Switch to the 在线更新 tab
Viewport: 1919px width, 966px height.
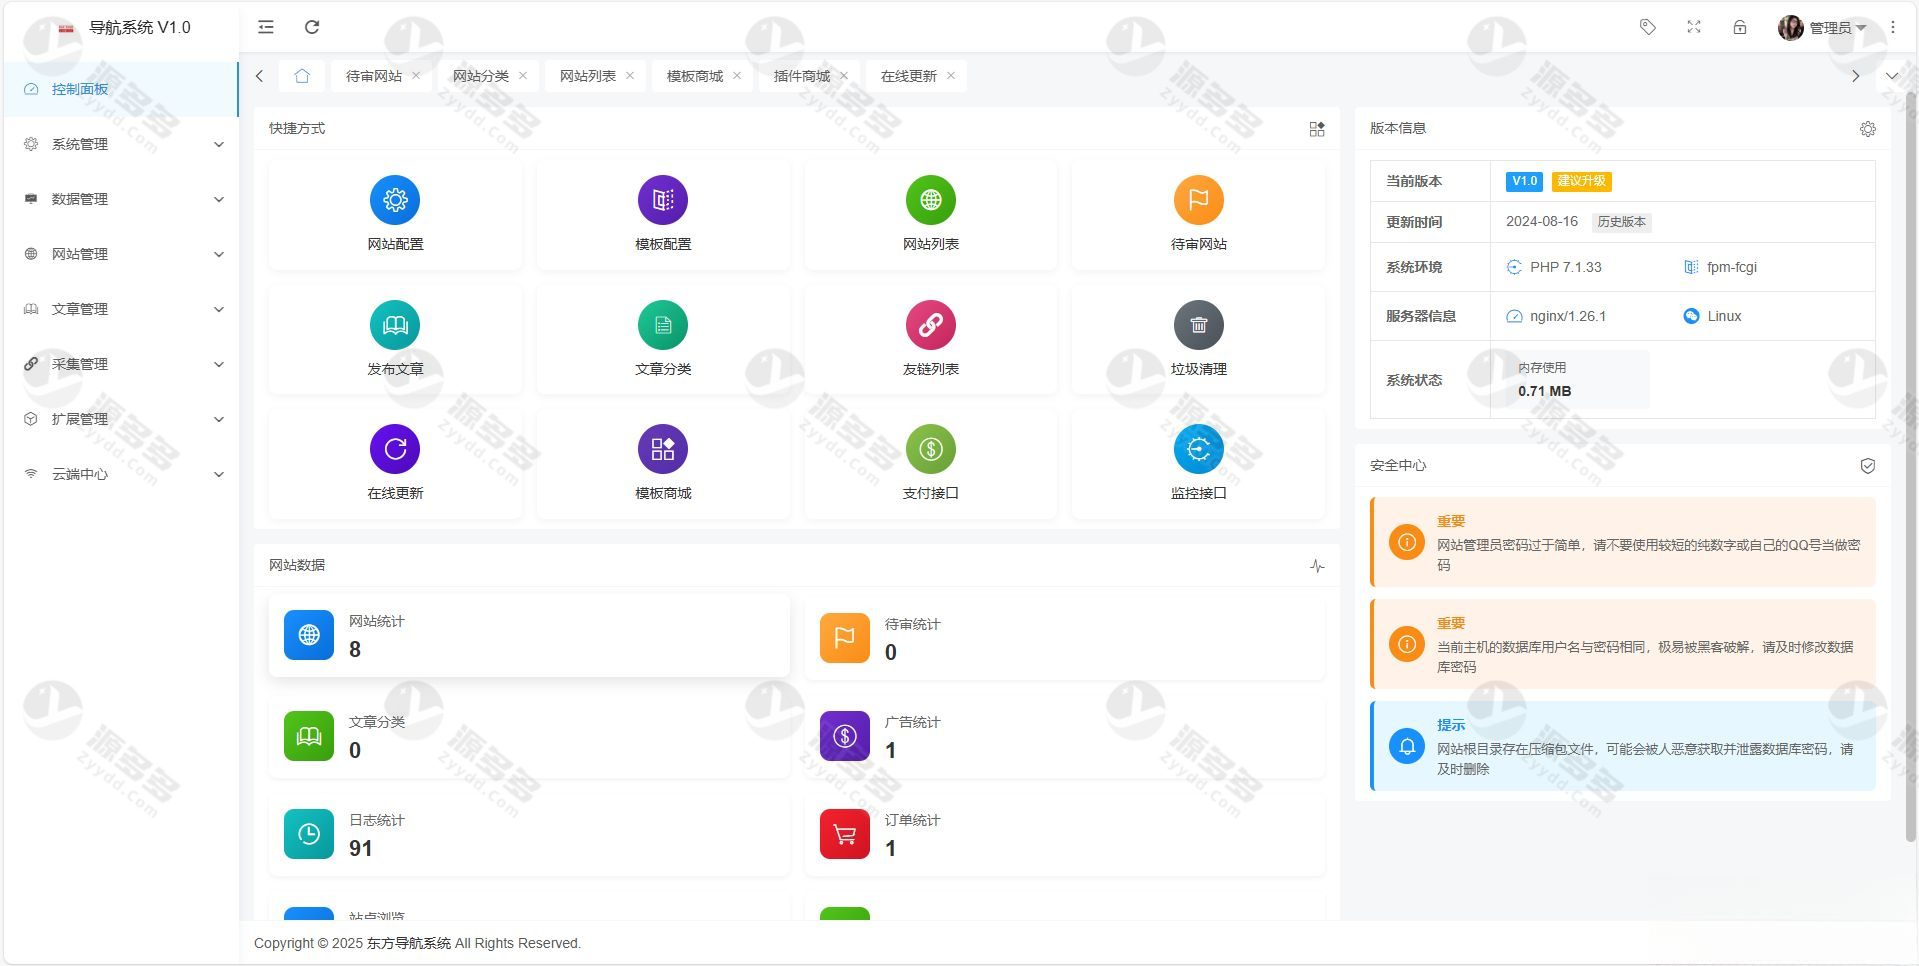coord(909,76)
